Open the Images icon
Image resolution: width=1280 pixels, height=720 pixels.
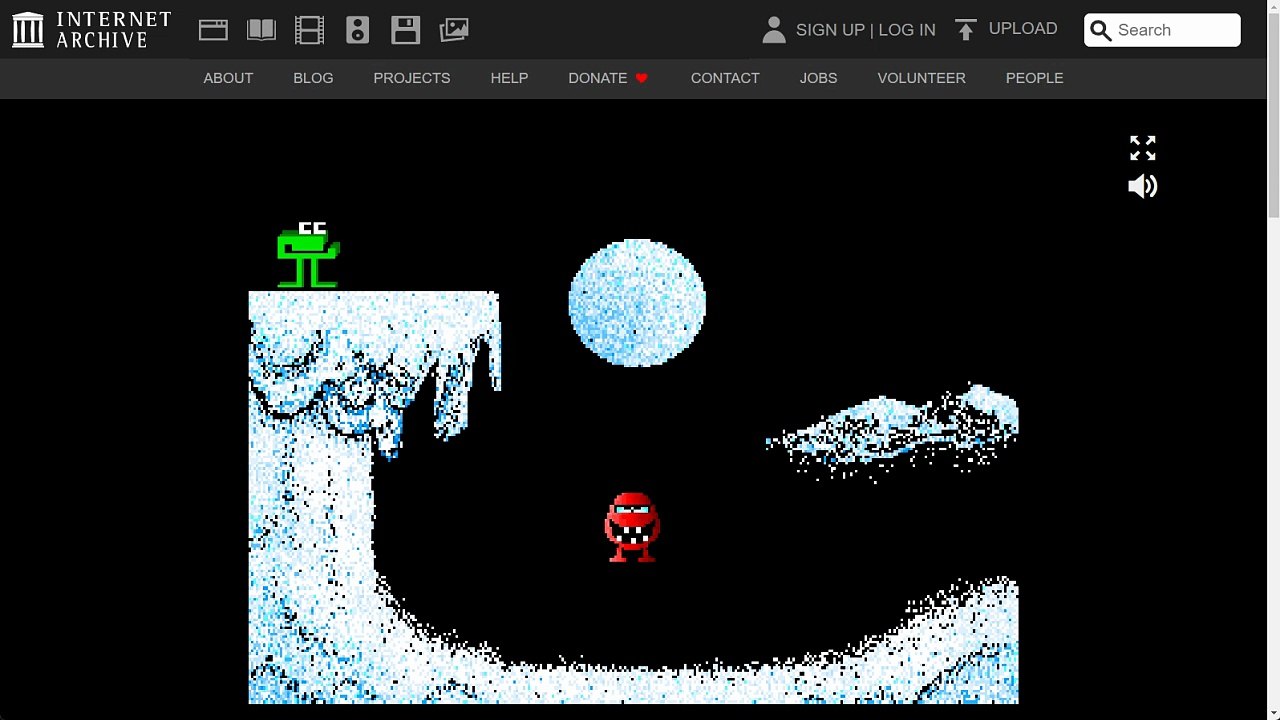(x=453, y=30)
